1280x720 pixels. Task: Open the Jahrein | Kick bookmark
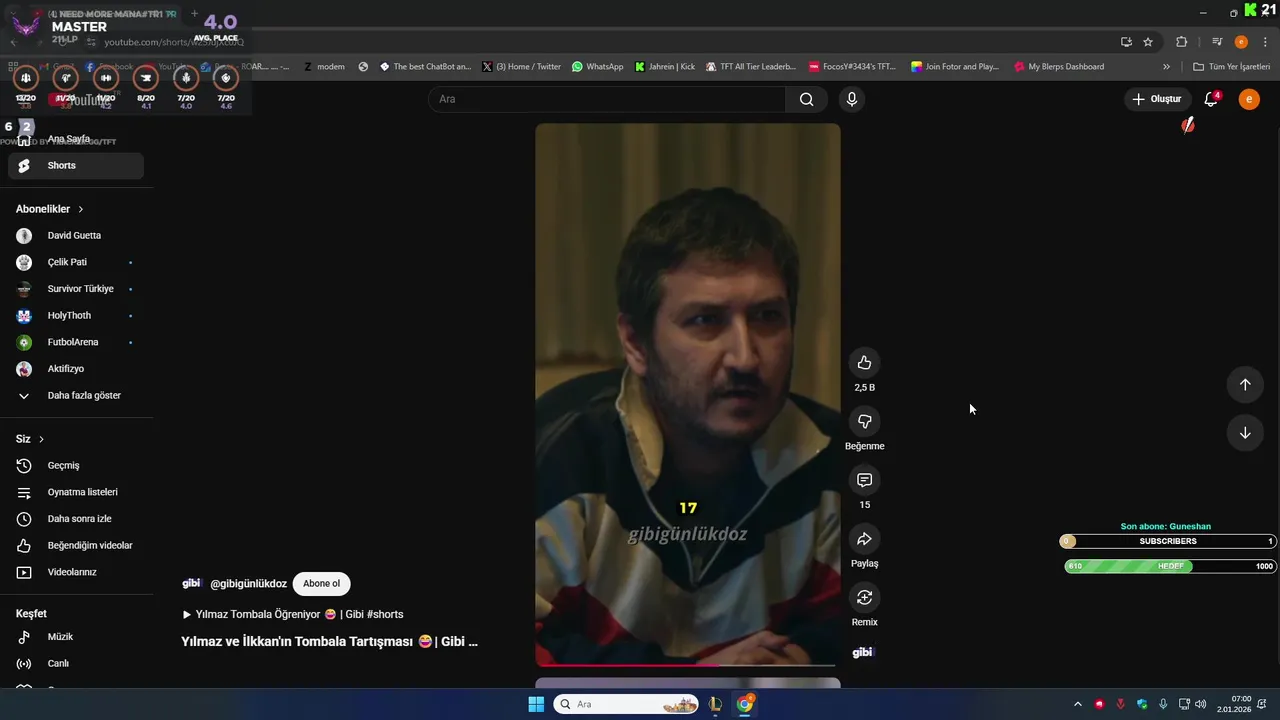[x=664, y=67]
